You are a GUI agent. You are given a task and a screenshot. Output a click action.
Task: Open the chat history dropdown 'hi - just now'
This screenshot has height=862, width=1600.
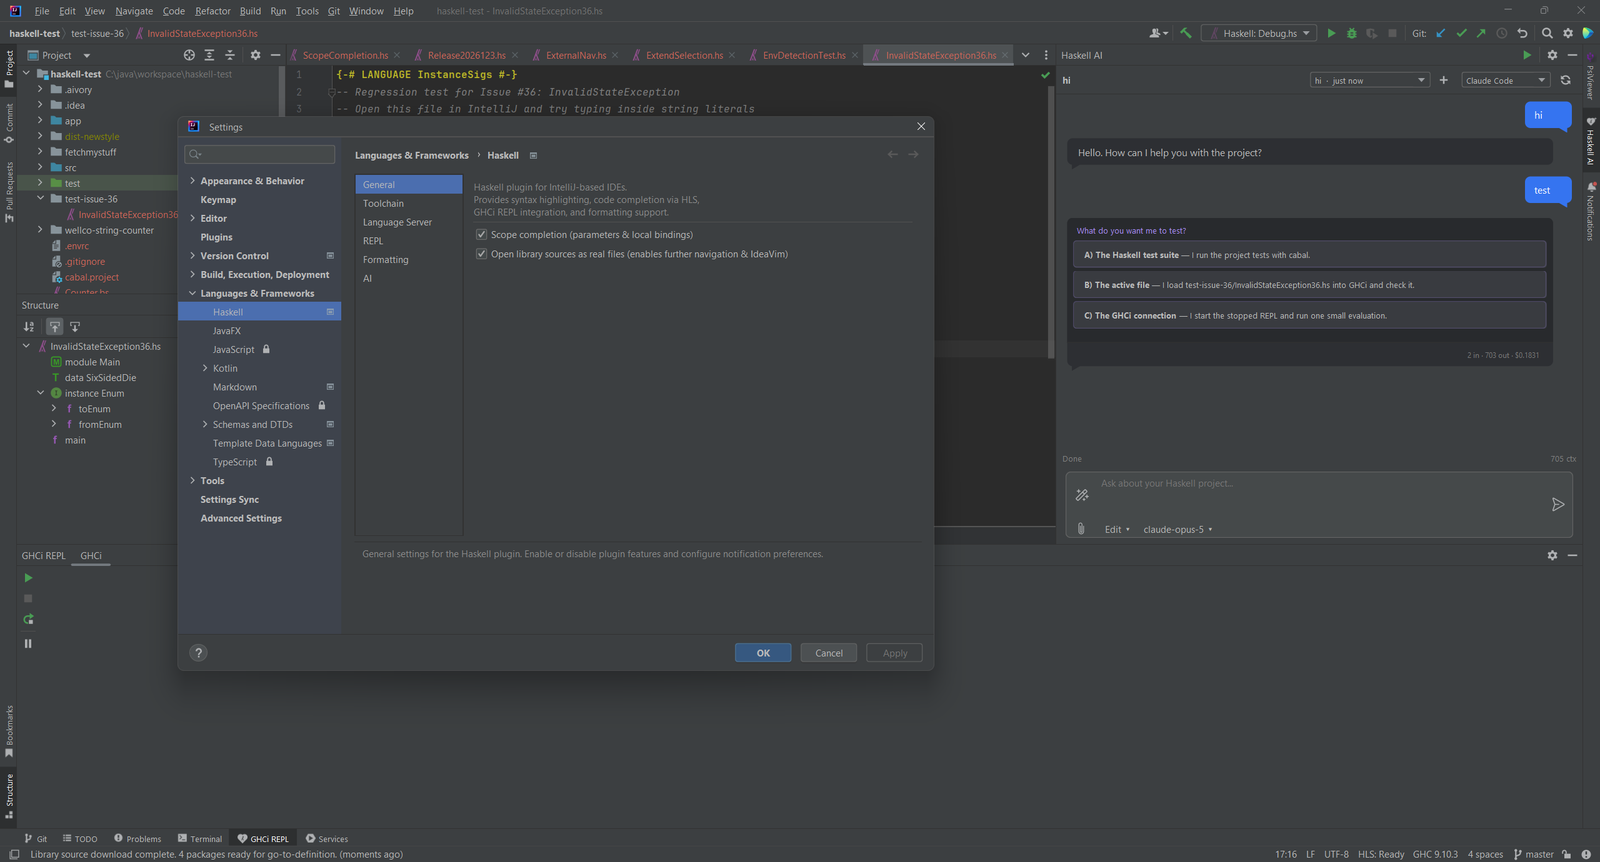point(1369,80)
